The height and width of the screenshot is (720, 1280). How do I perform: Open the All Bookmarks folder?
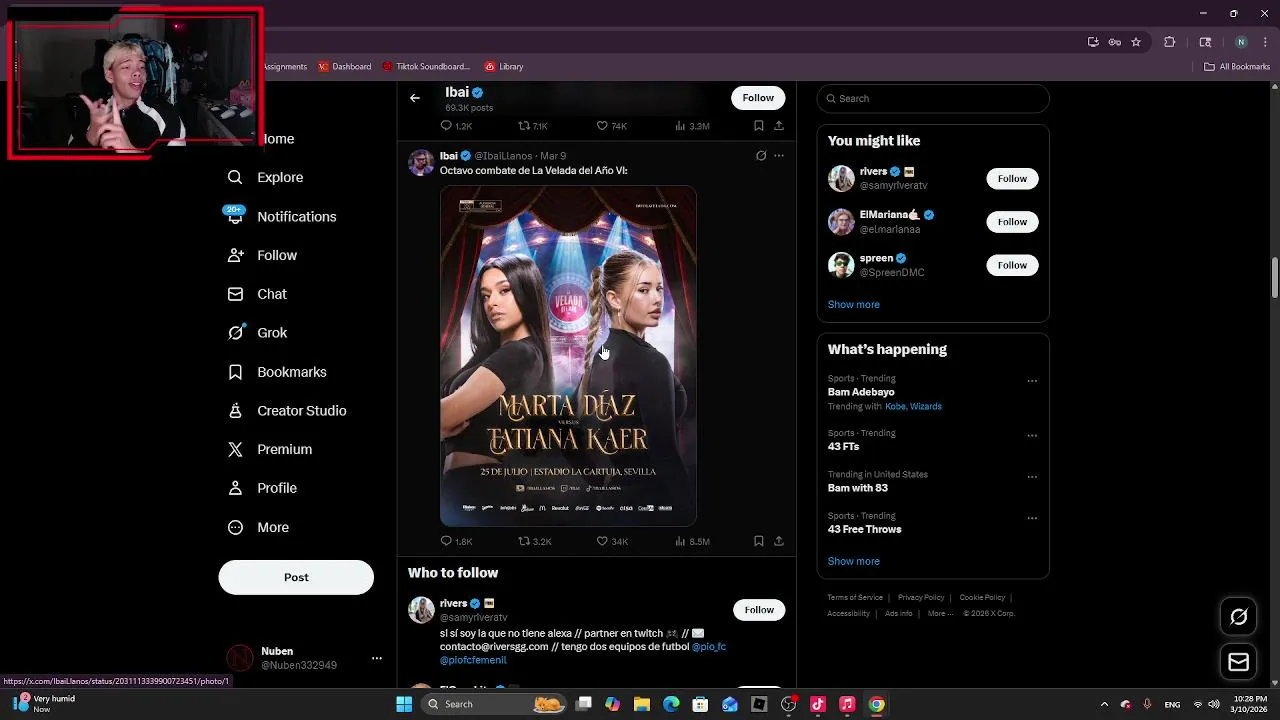pyautogui.click(x=1237, y=67)
